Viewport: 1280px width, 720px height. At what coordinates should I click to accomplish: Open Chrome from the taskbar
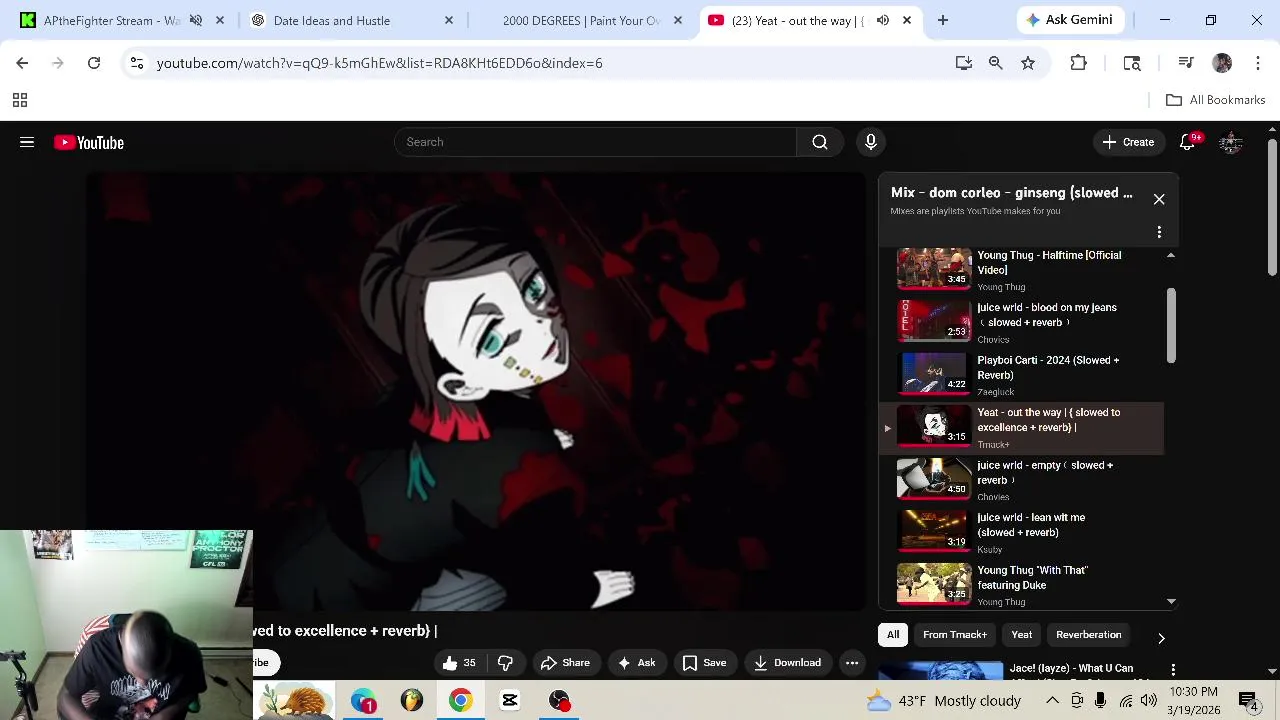[x=460, y=700]
